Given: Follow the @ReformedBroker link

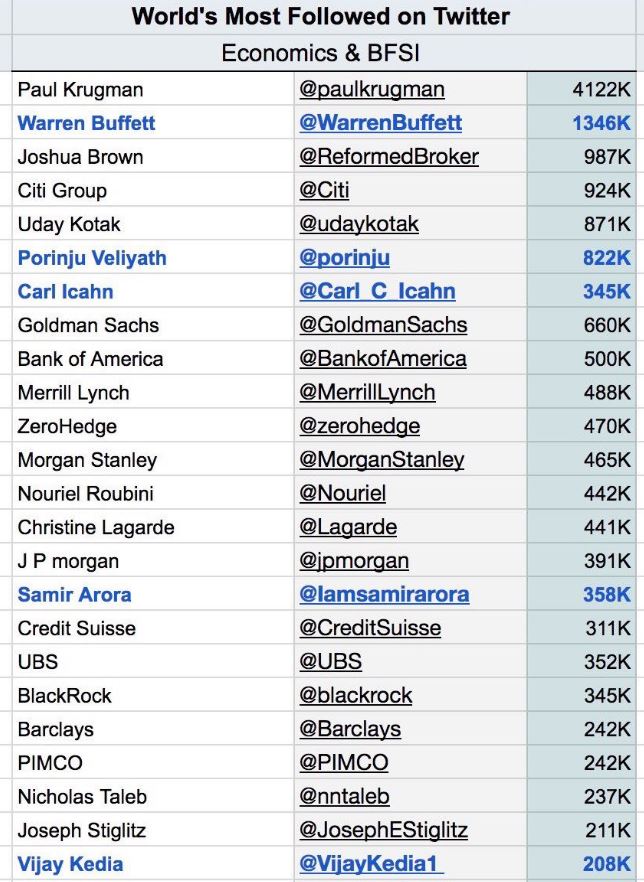Looking at the screenshot, I should click(x=388, y=157).
